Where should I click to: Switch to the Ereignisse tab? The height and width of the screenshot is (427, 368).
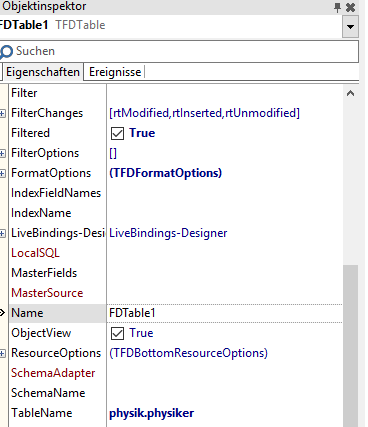pos(115,72)
